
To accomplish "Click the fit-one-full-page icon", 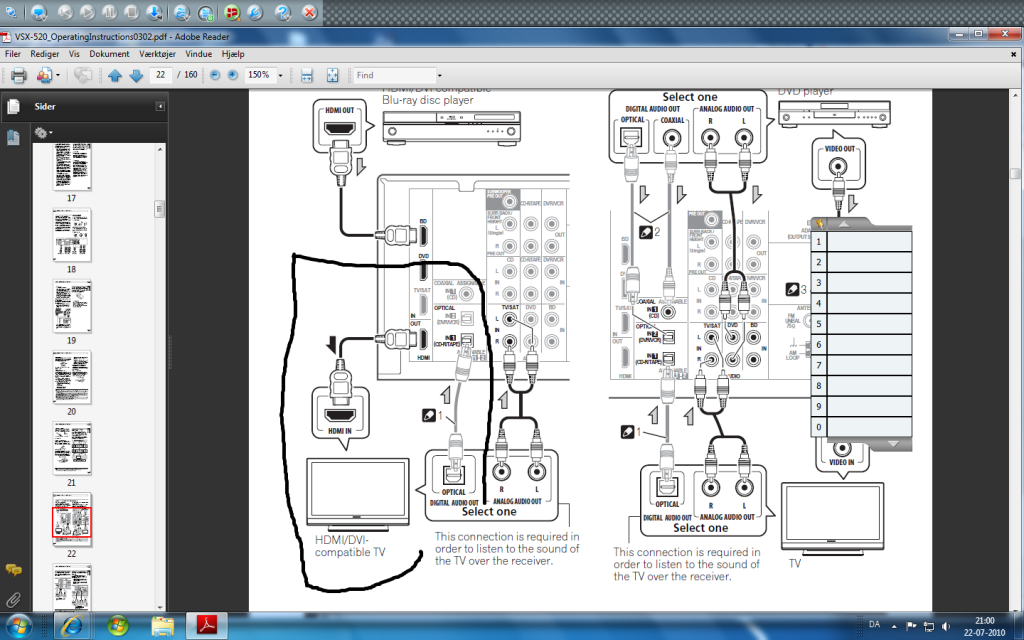I will pos(332,76).
